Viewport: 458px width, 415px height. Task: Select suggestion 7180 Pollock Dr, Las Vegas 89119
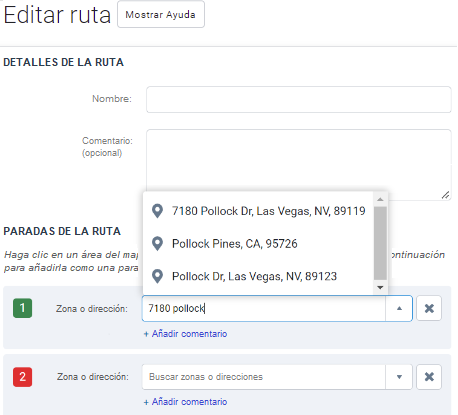point(258,211)
